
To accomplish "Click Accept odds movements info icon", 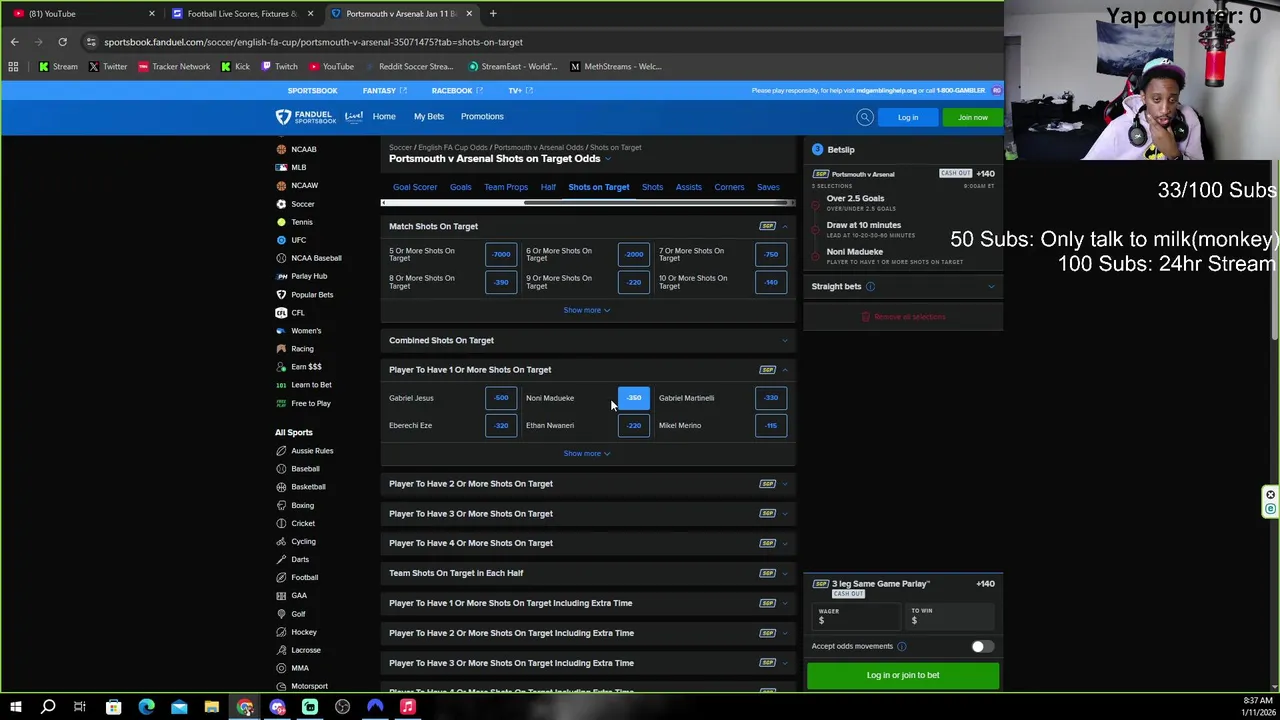I will point(901,646).
